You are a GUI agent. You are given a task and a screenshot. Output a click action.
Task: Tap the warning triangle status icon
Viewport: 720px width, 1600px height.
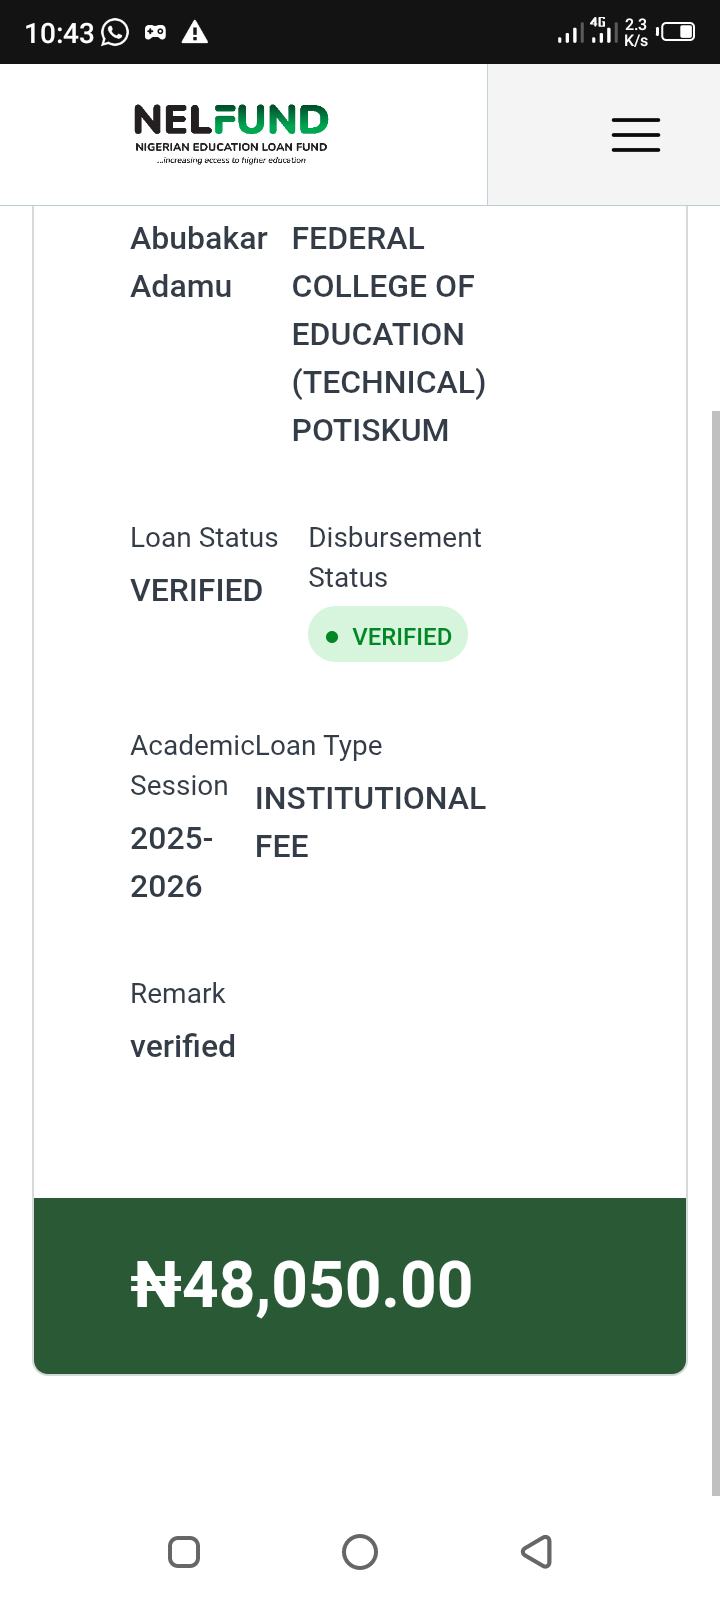195,33
